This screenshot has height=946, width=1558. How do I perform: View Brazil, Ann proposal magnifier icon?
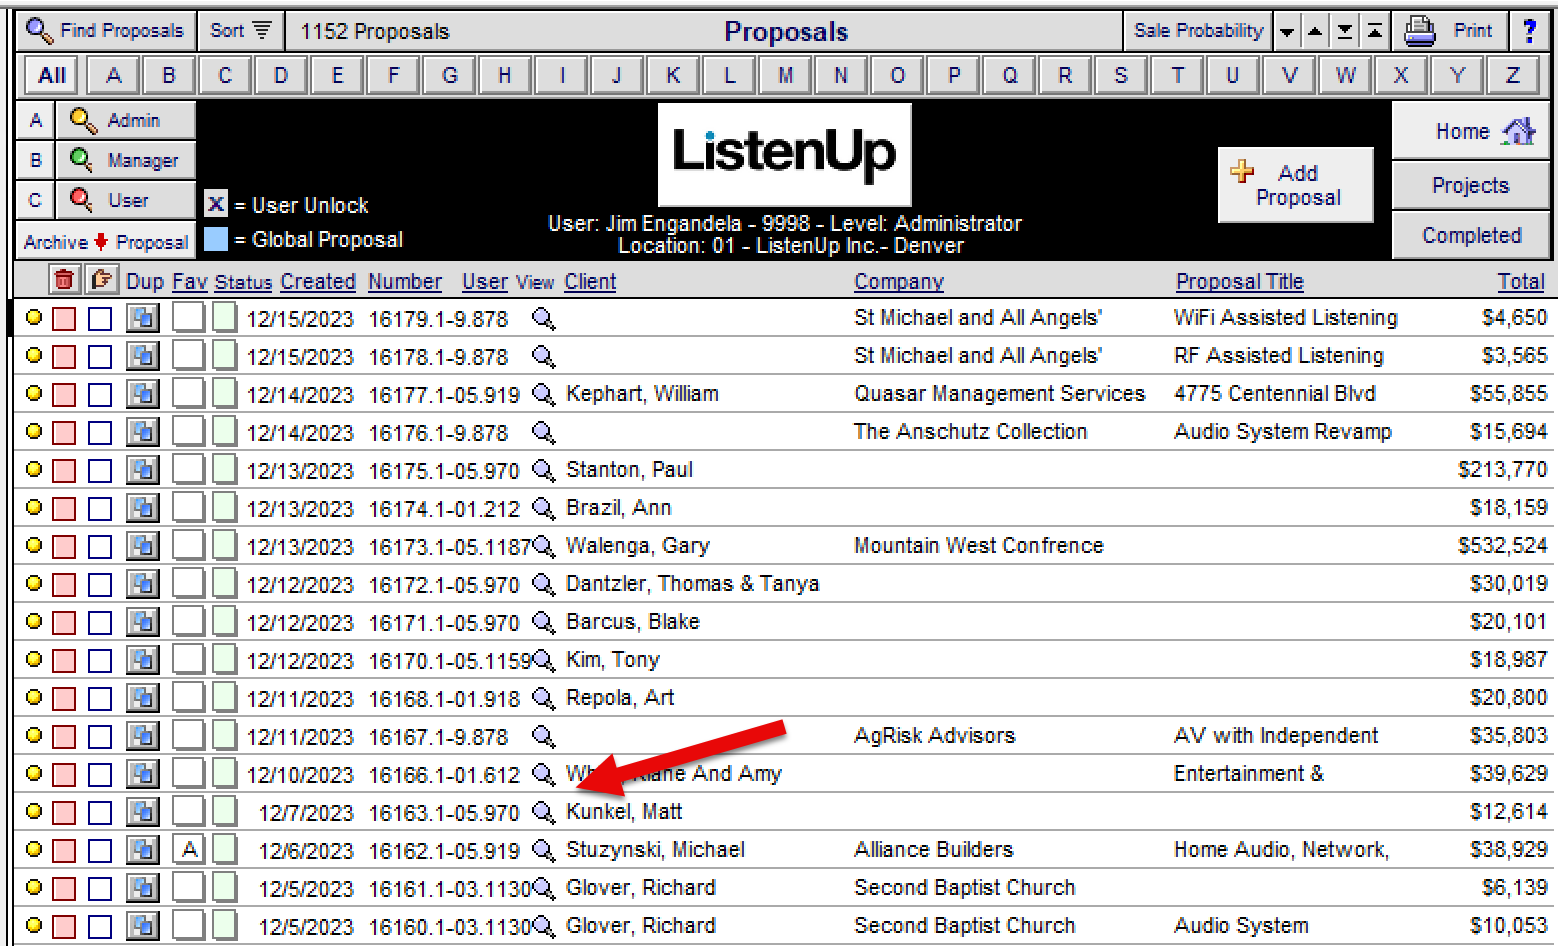[543, 508]
